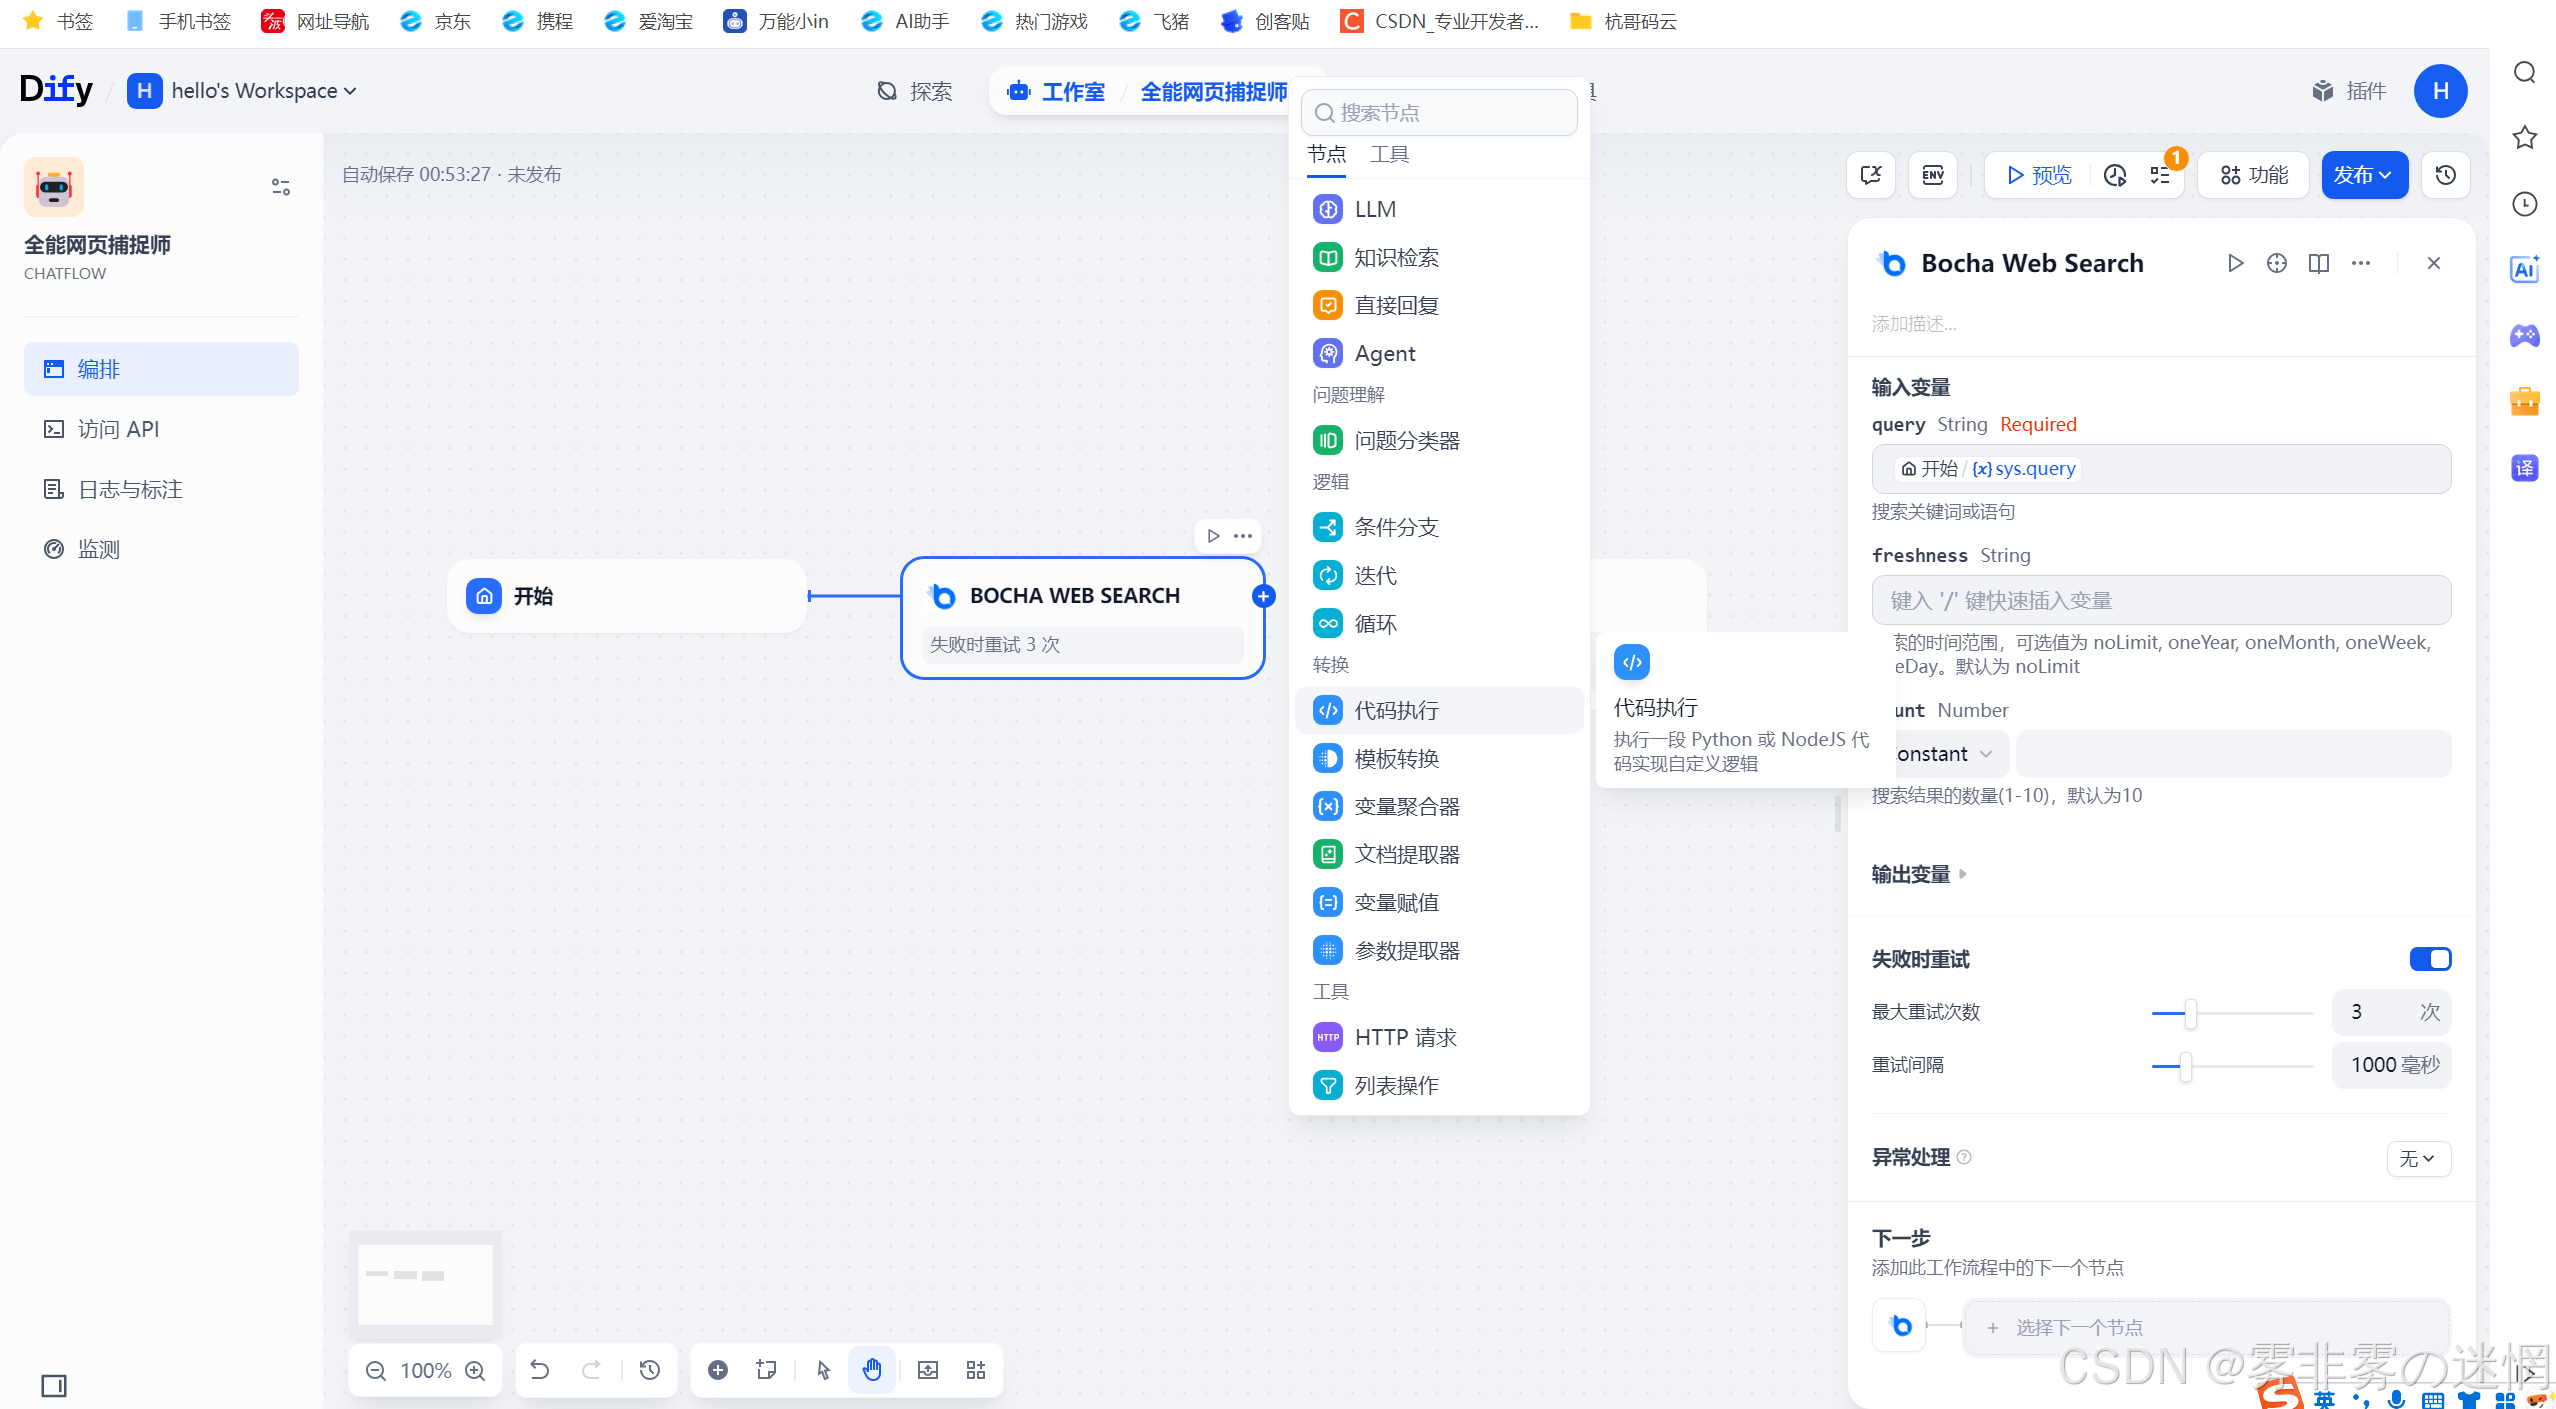The image size is (2556, 1409).
Task: Open canvas change history
Action: click(650, 1370)
